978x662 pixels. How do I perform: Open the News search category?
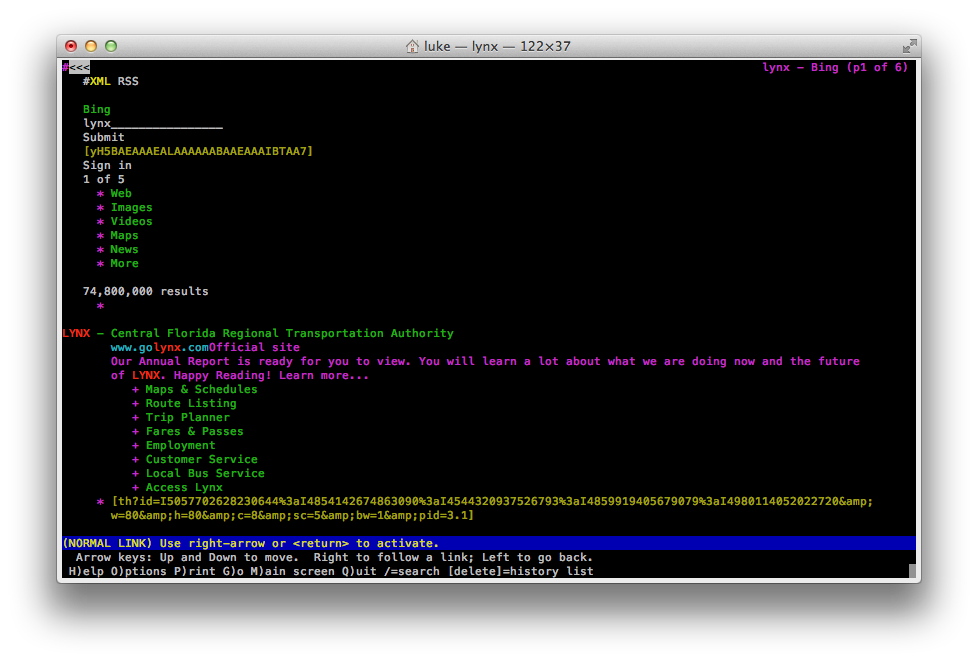pyautogui.click(x=124, y=250)
